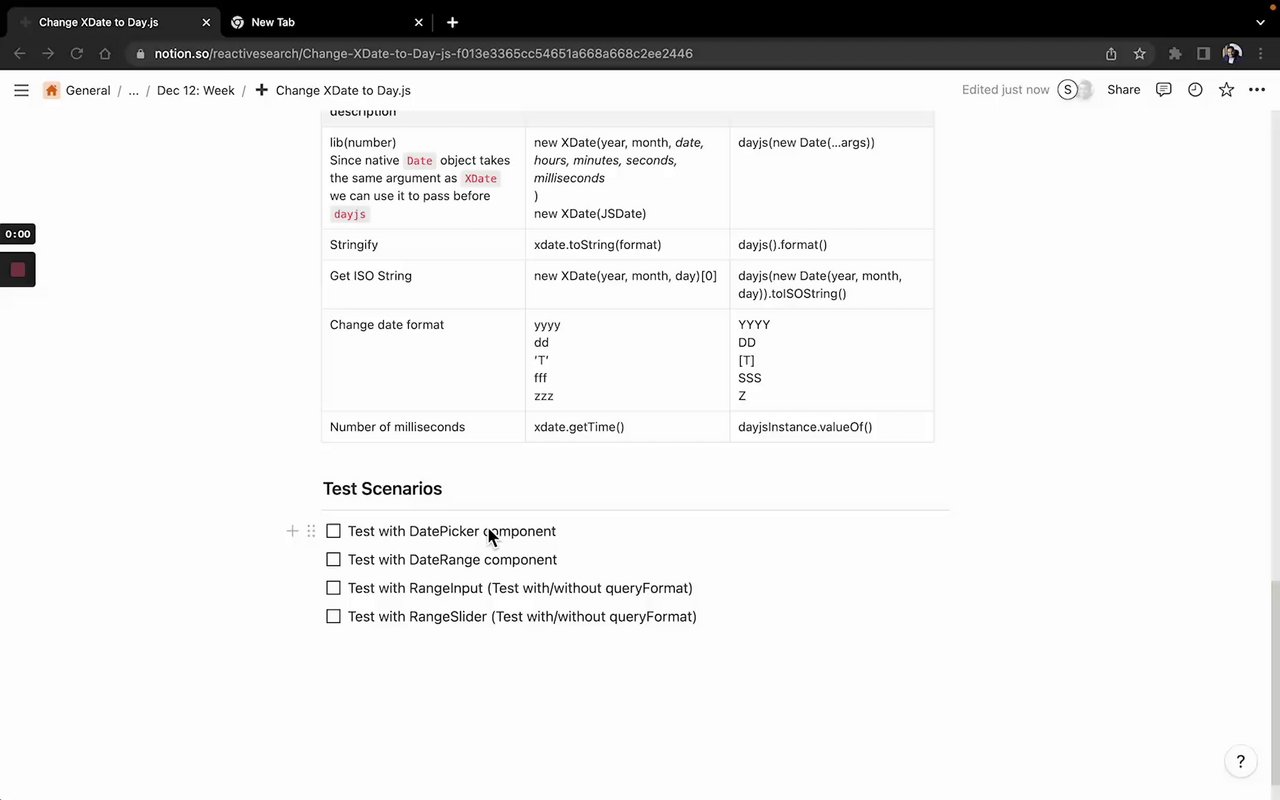Screen dimensions: 1280x800
Task: Click the dayjs().format() cell
Action: click(x=832, y=245)
